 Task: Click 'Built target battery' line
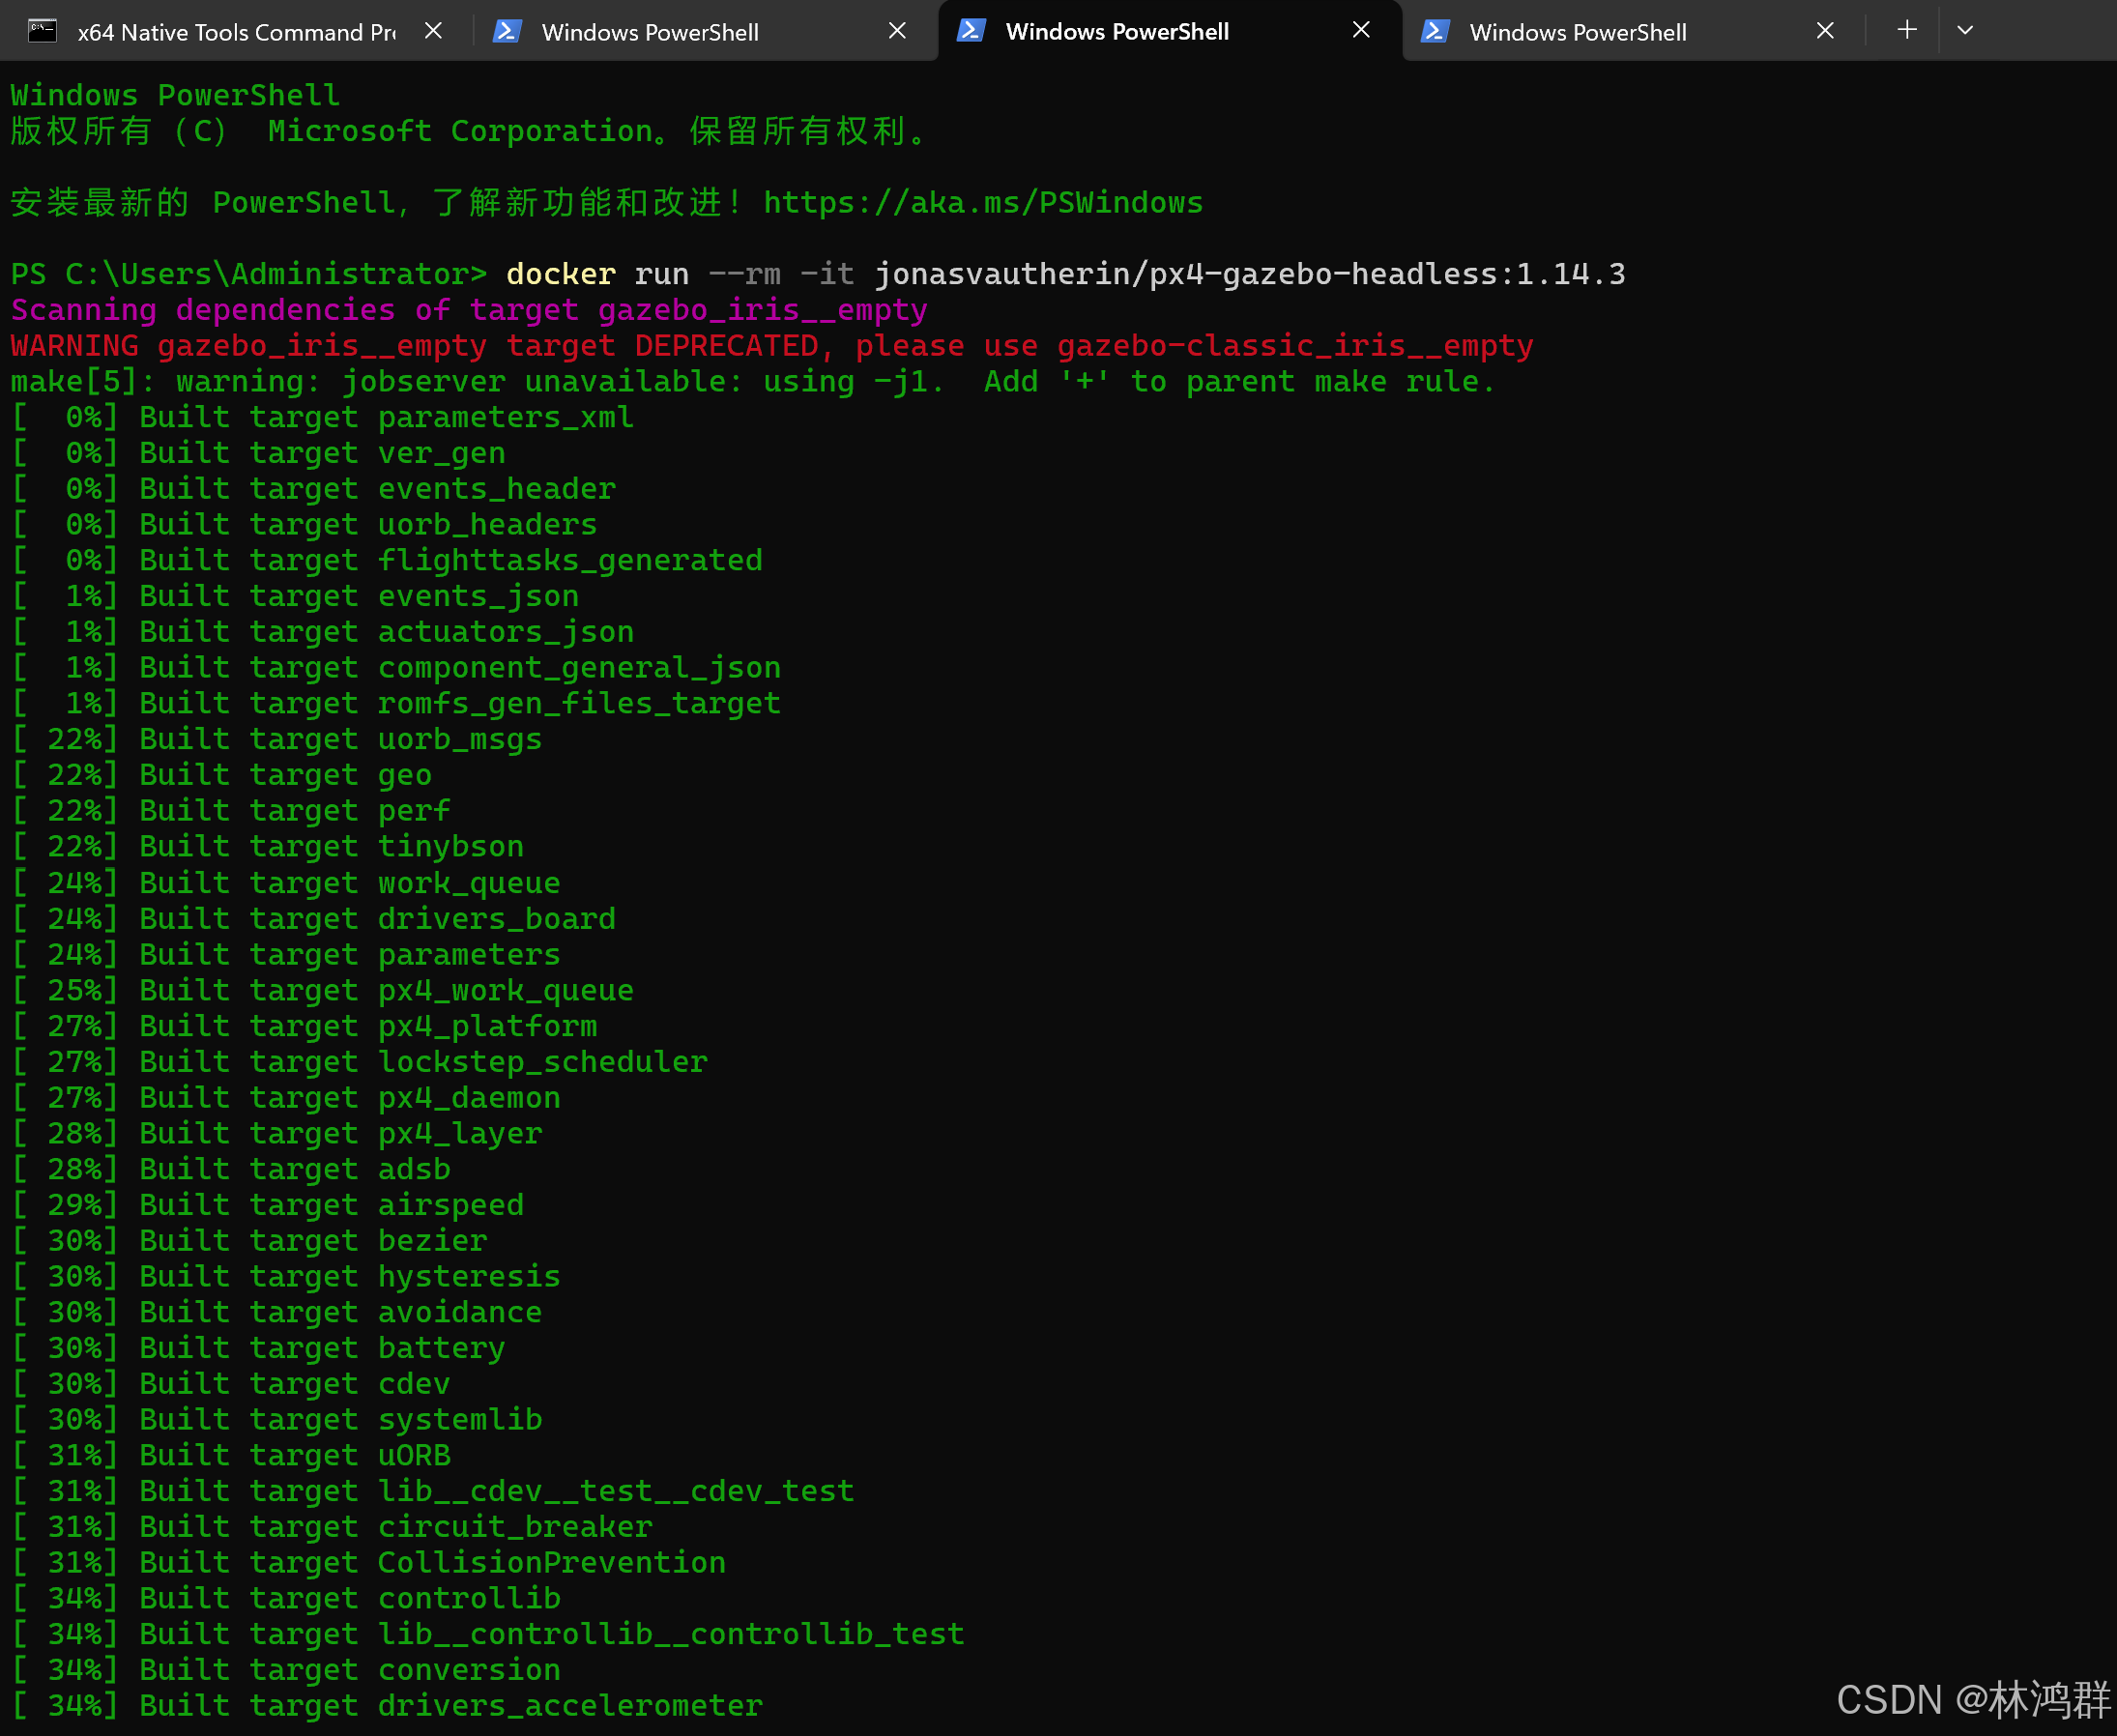(x=259, y=1348)
